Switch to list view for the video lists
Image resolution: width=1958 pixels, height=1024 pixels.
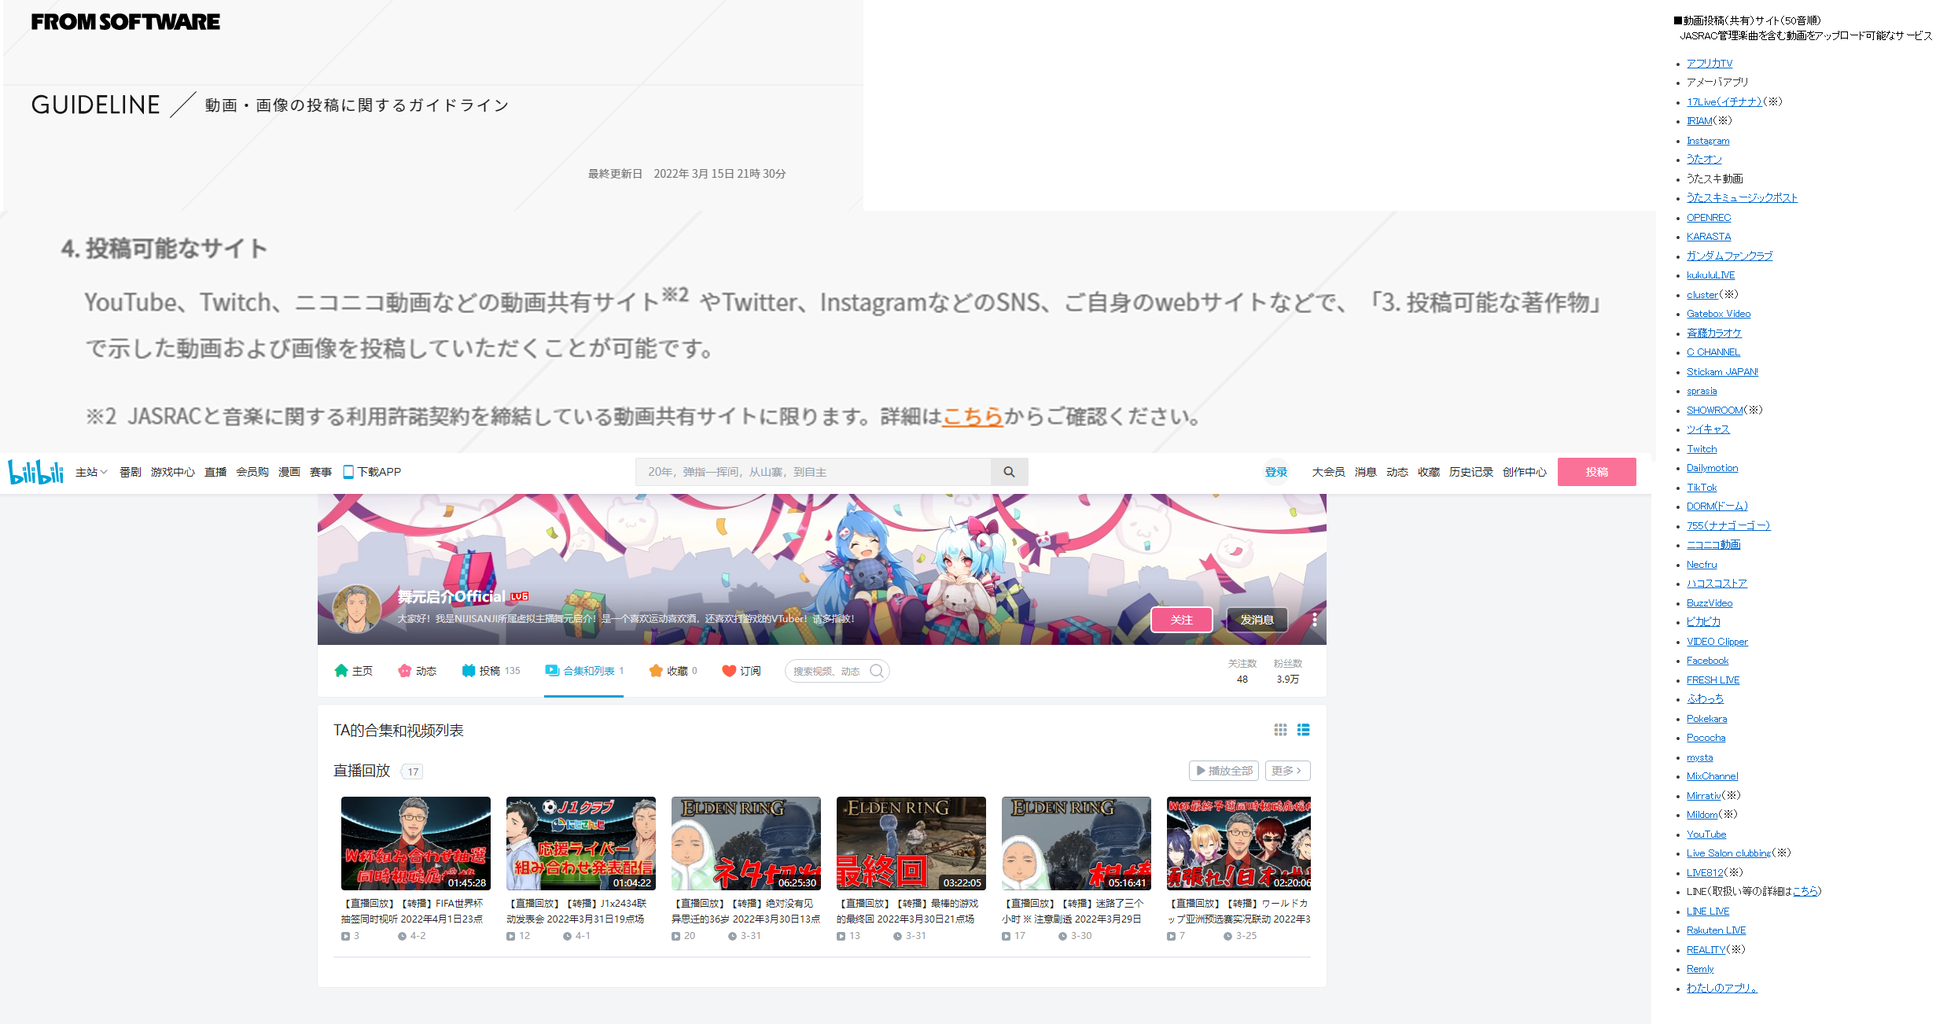[1303, 730]
